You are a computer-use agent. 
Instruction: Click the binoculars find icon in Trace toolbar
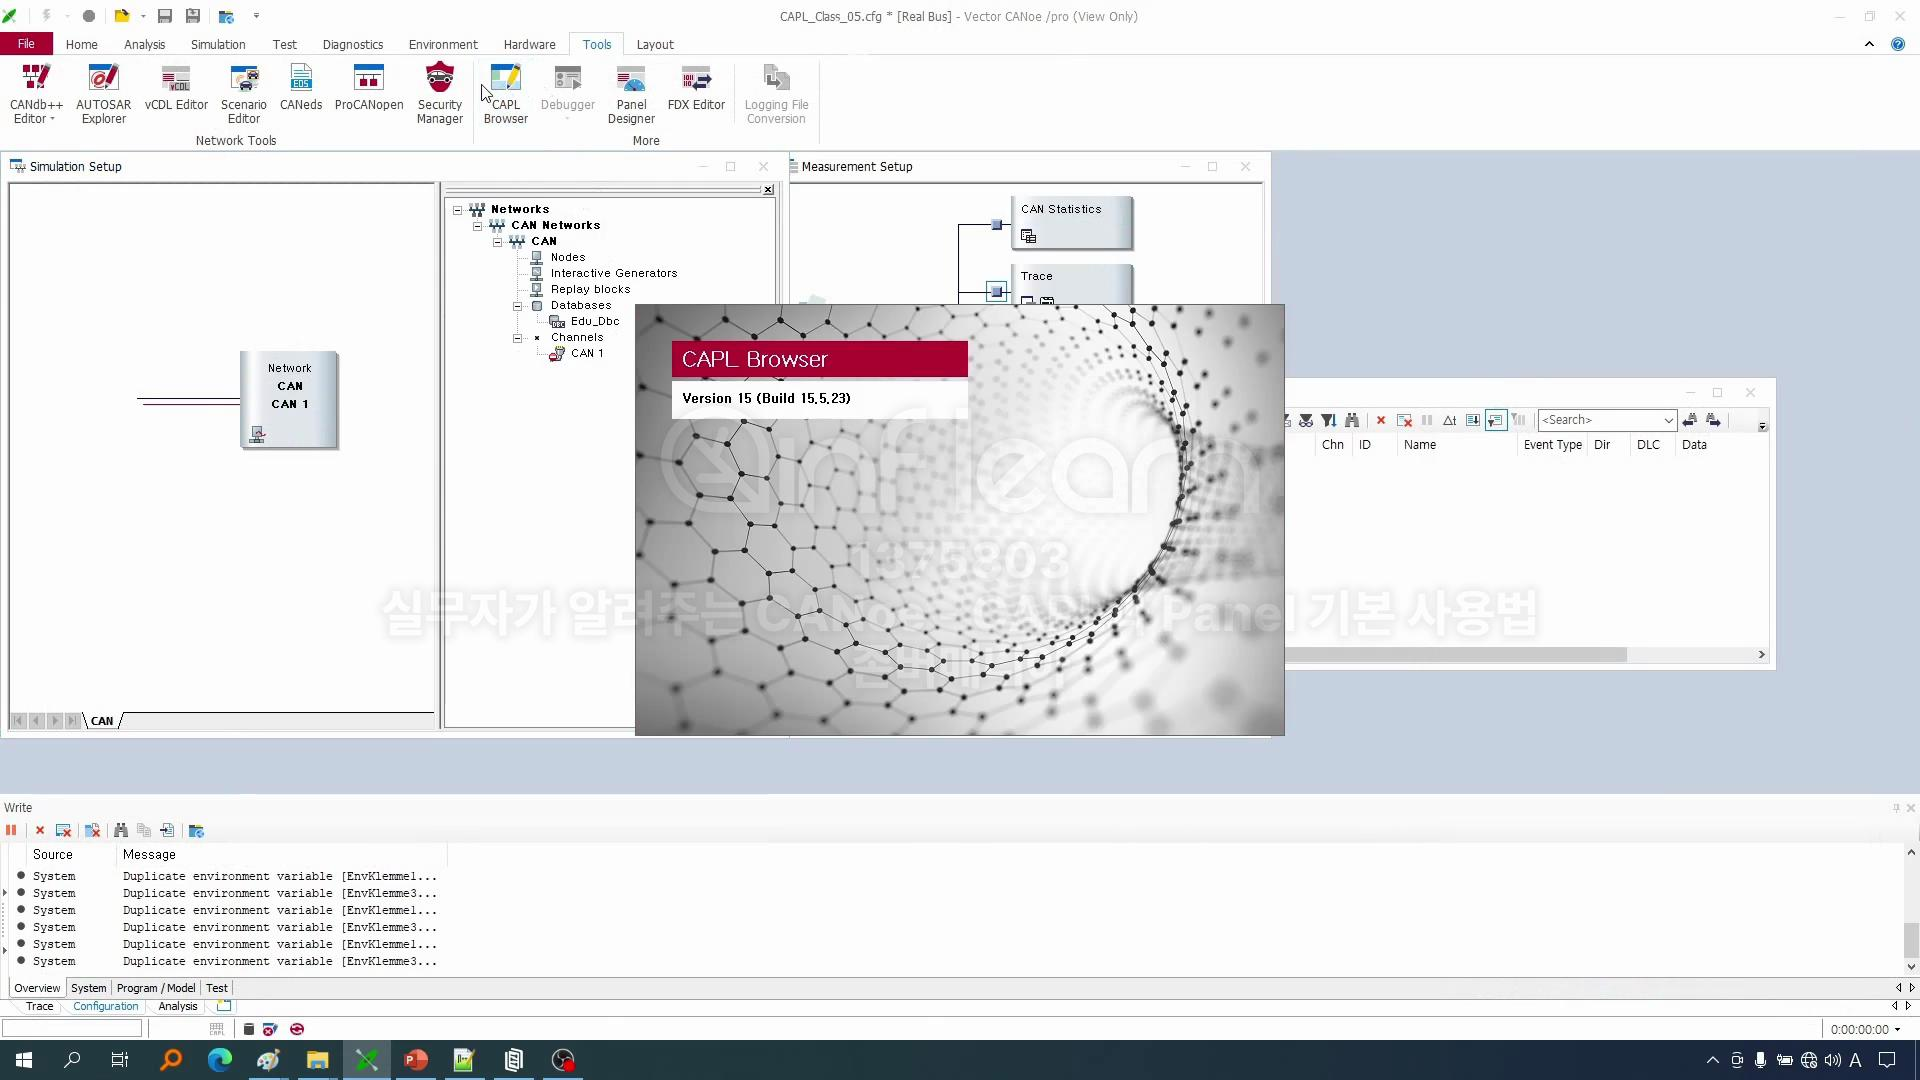coord(1352,420)
